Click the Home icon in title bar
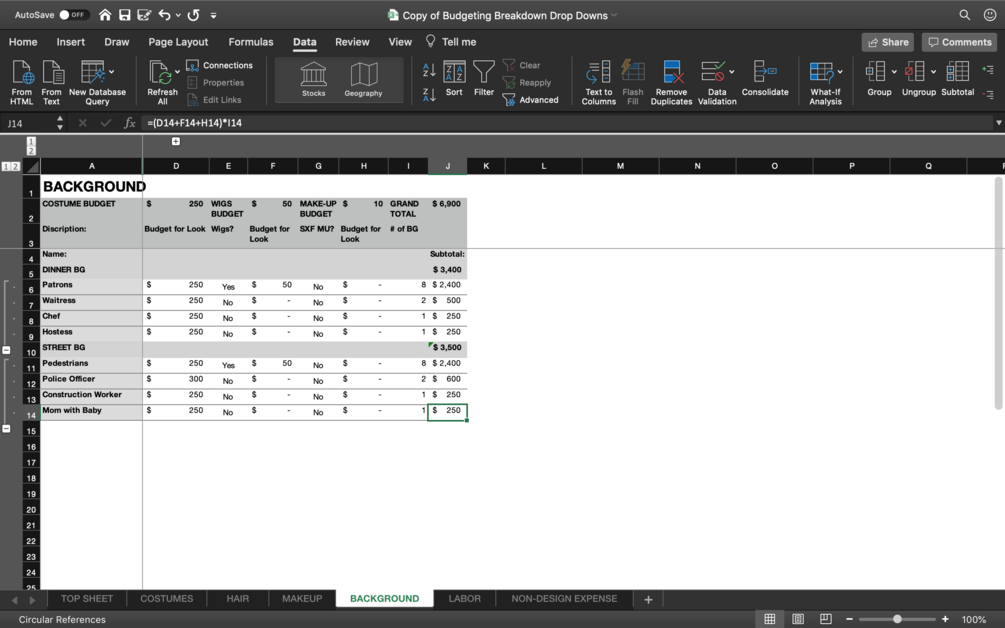 click(x=105, y=15)
